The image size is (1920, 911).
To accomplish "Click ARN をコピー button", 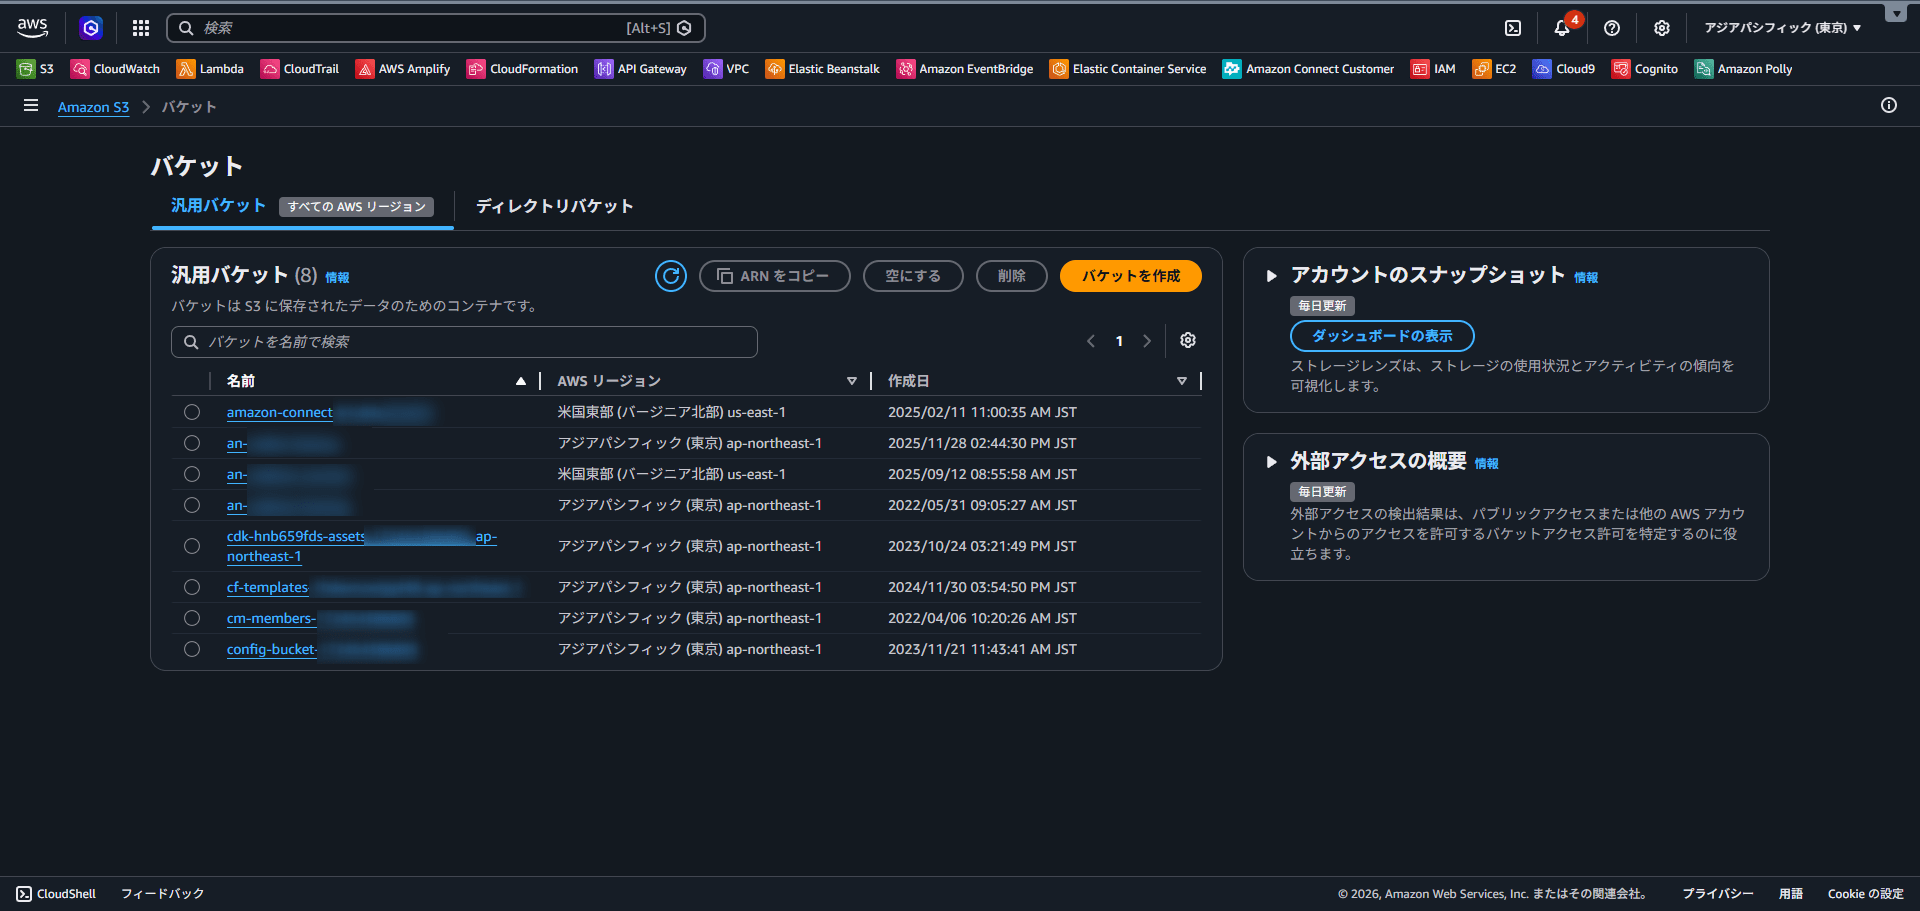I will 775,276.
